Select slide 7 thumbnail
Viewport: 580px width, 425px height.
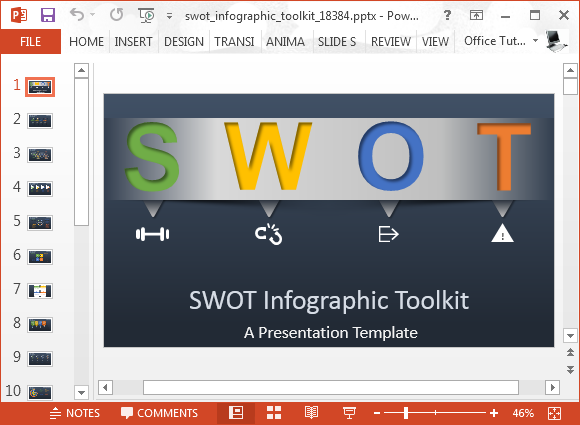pos(40,291)
